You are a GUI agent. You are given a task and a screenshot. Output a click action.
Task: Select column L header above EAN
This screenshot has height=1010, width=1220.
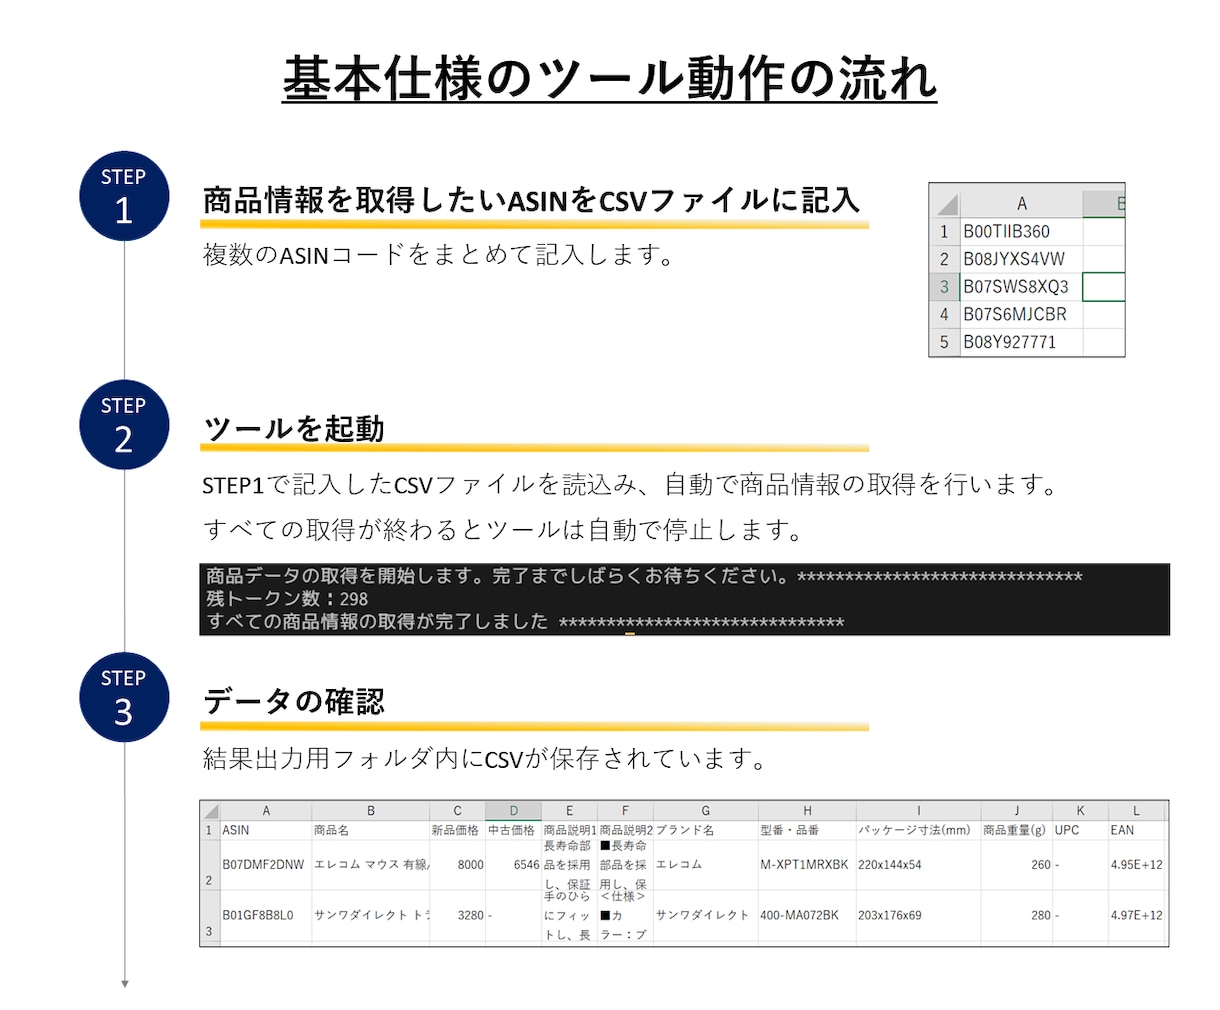[x=1136, y=811]
